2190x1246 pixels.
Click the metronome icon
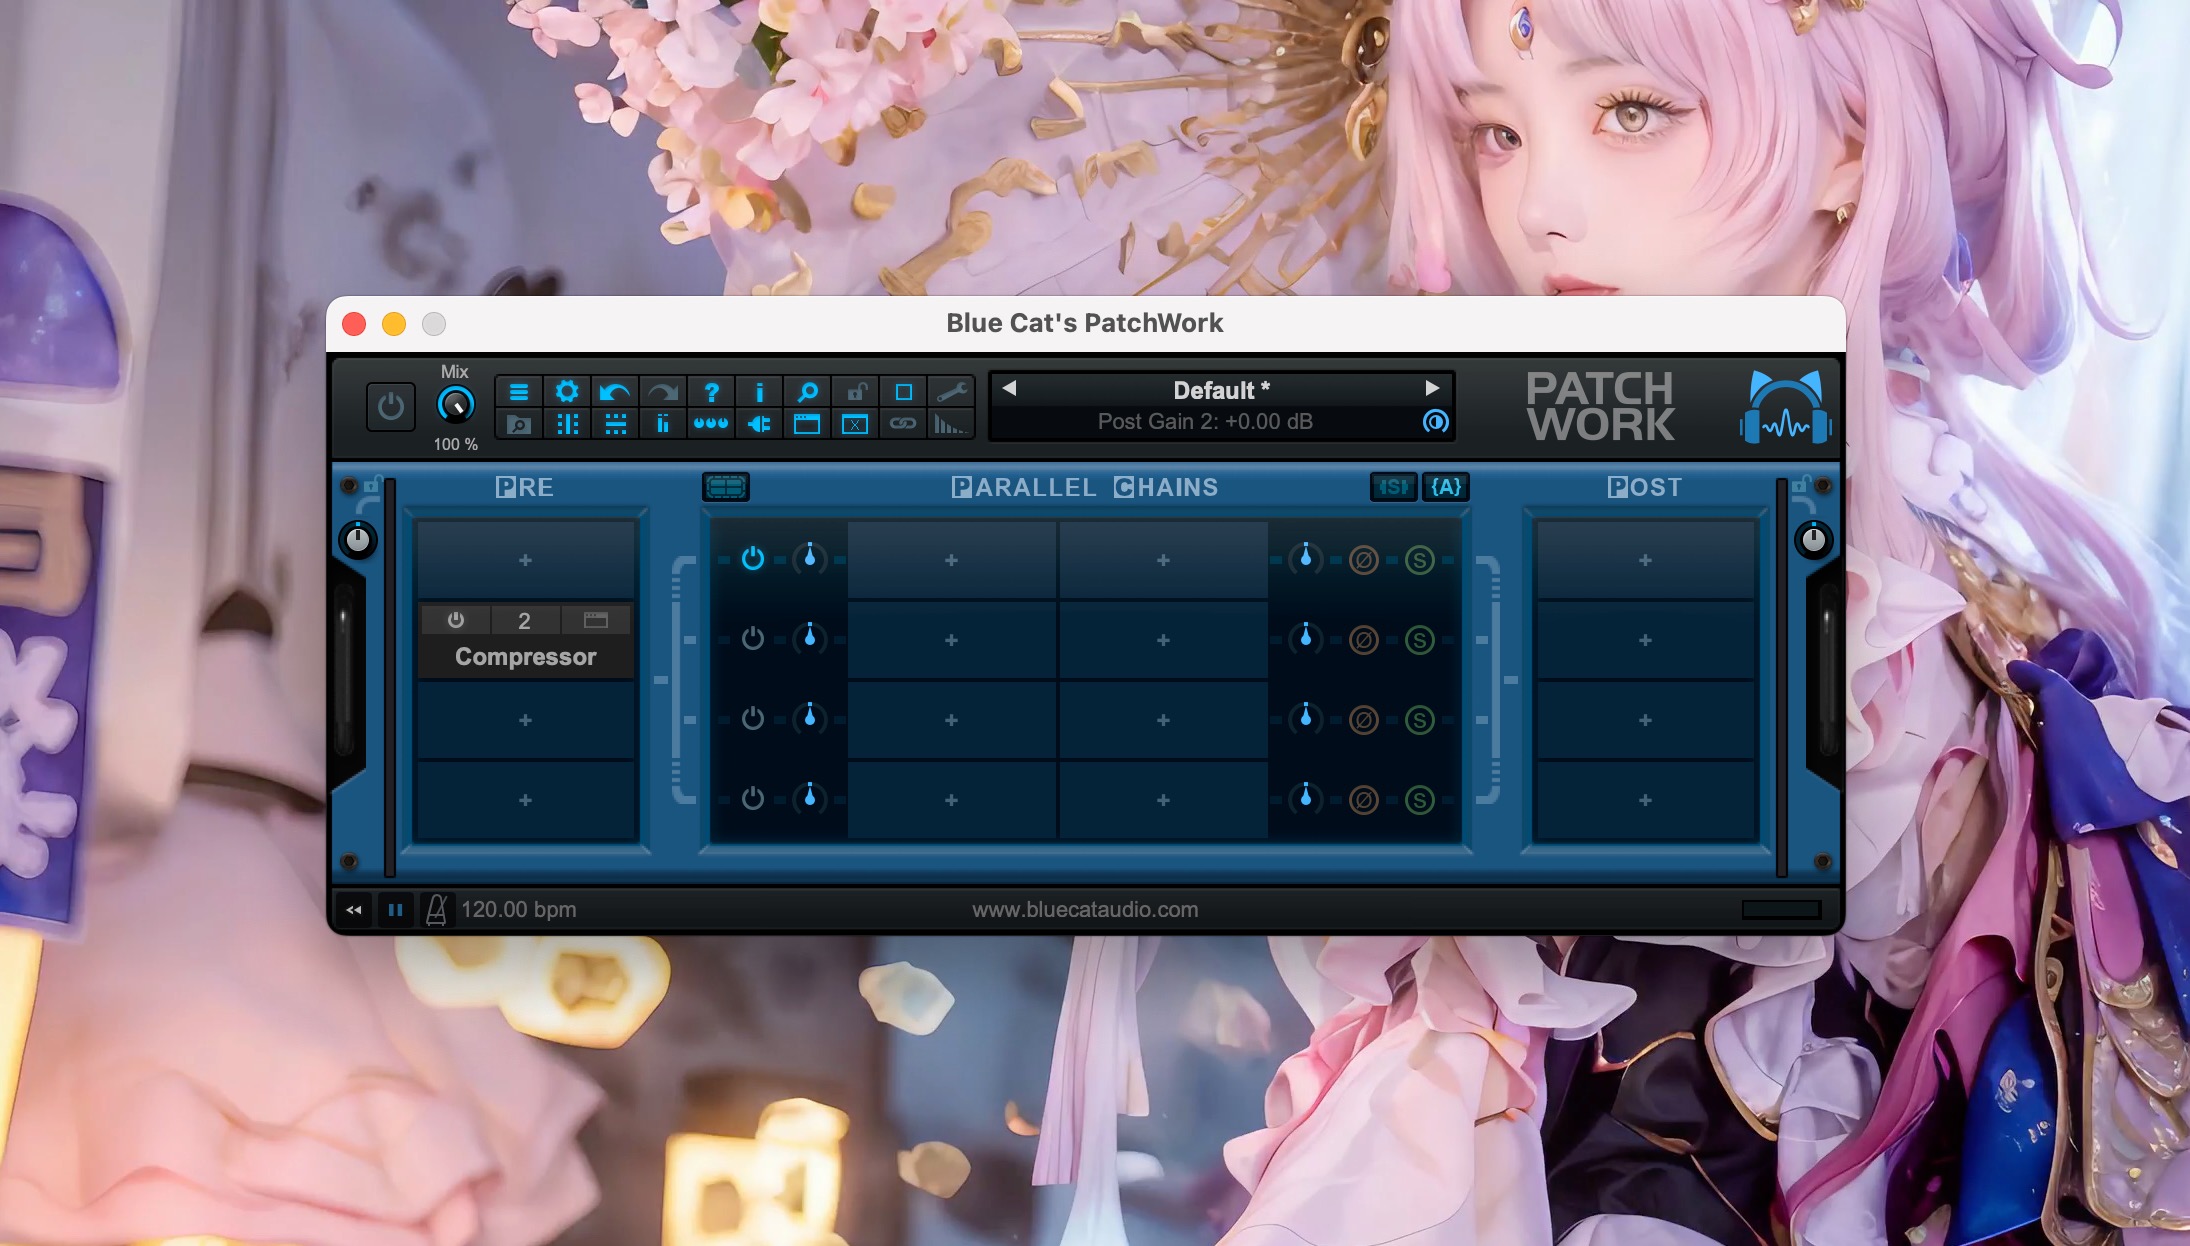436,909
